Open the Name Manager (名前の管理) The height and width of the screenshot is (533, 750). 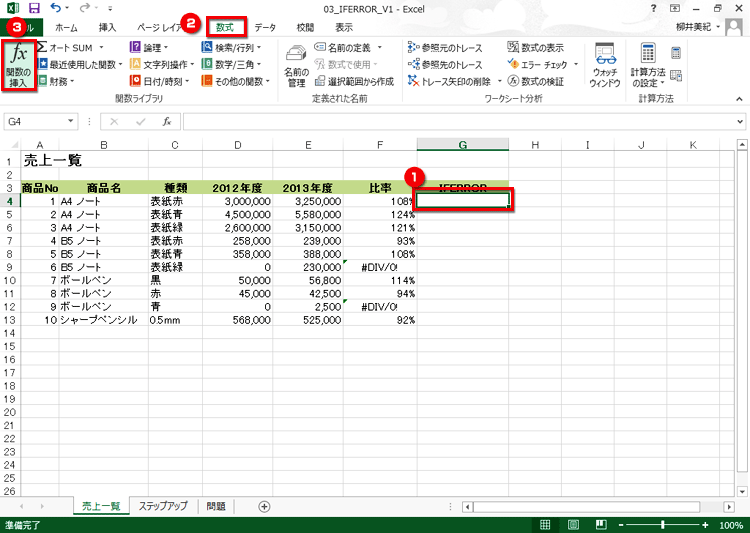[296, 66]
